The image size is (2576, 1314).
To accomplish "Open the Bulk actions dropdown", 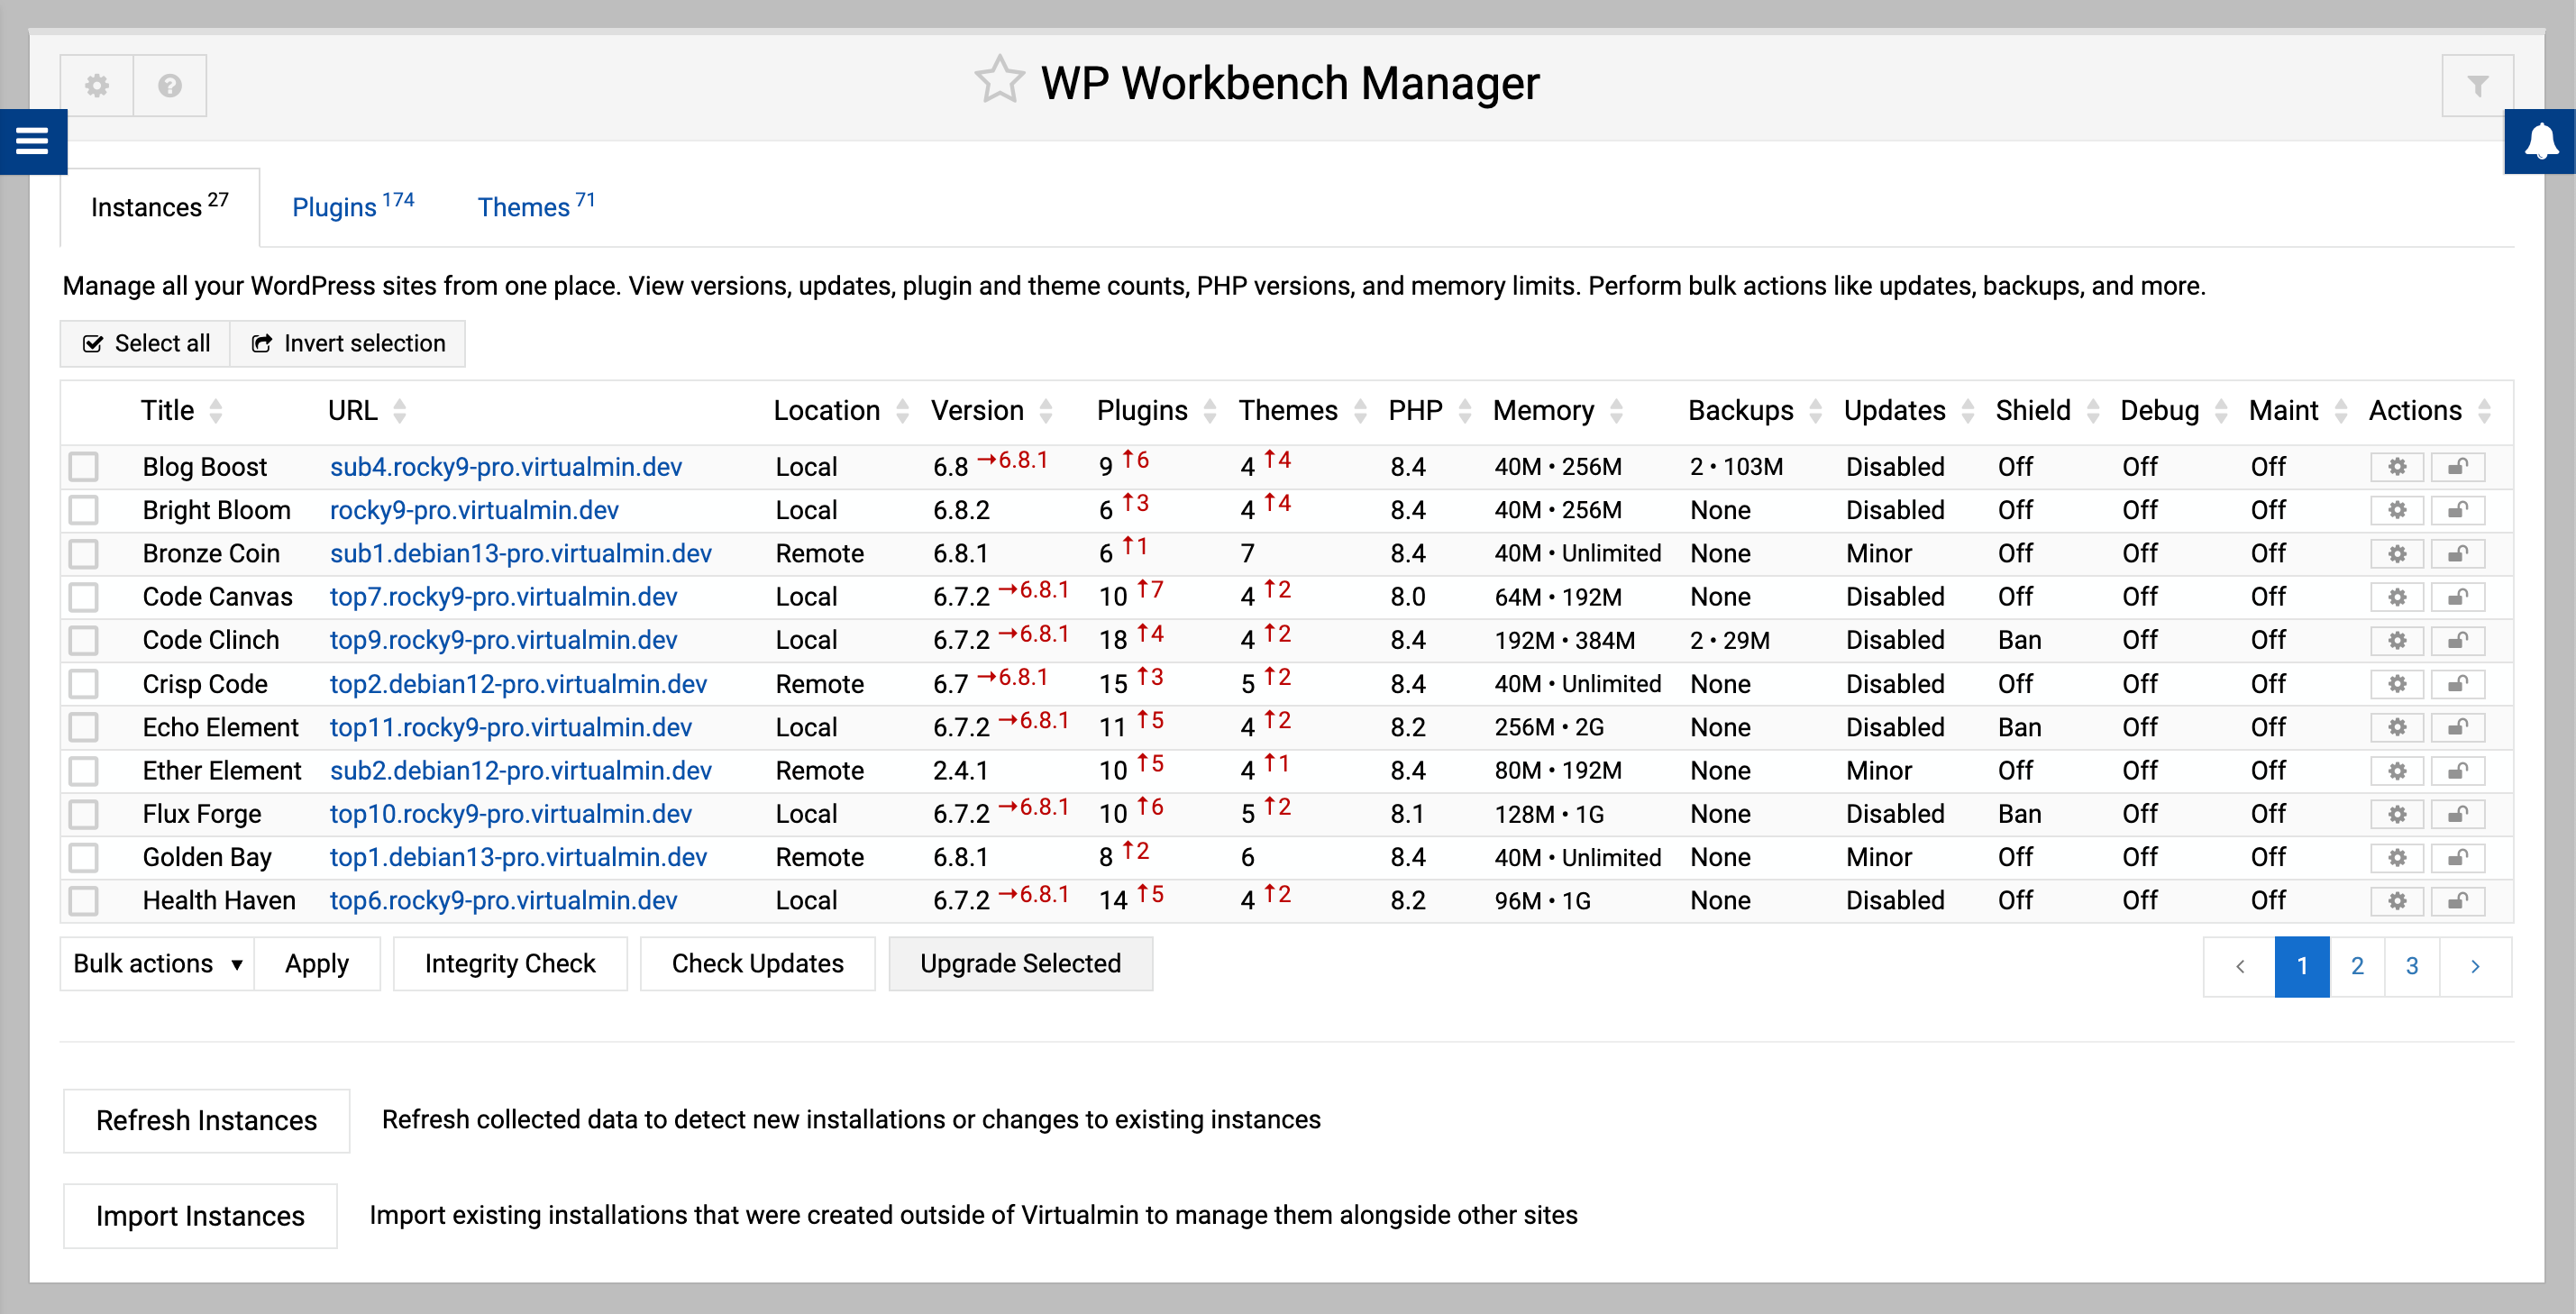I will 157,963.
